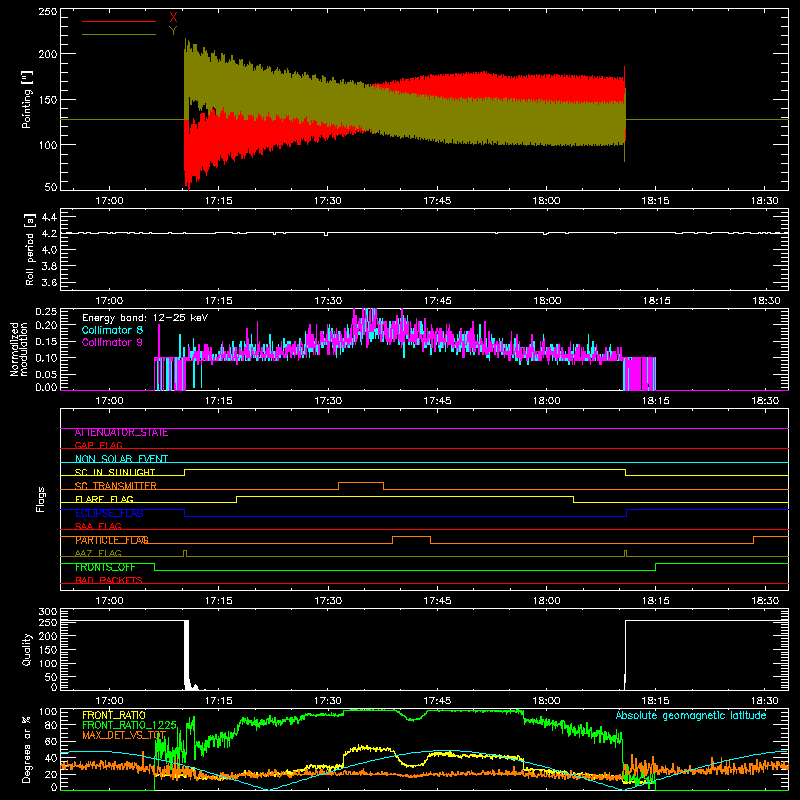800x800 pixels.
Task: Click the olive Y legend label
Action: coord(173,31)
